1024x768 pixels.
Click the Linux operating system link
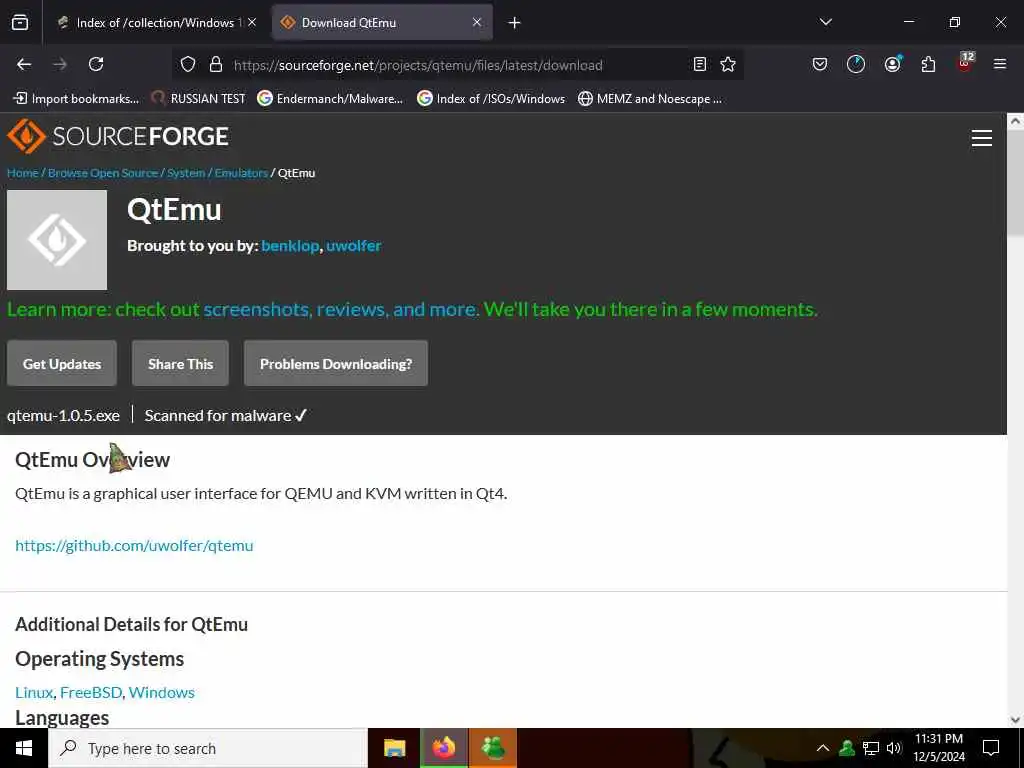coord(34,692)
